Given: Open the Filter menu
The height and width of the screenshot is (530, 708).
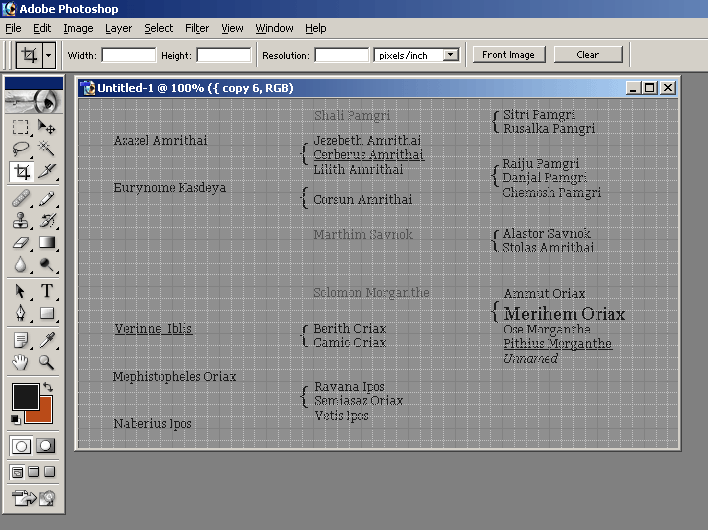Looking at the screenshot, I should click(x=197, y=28).
